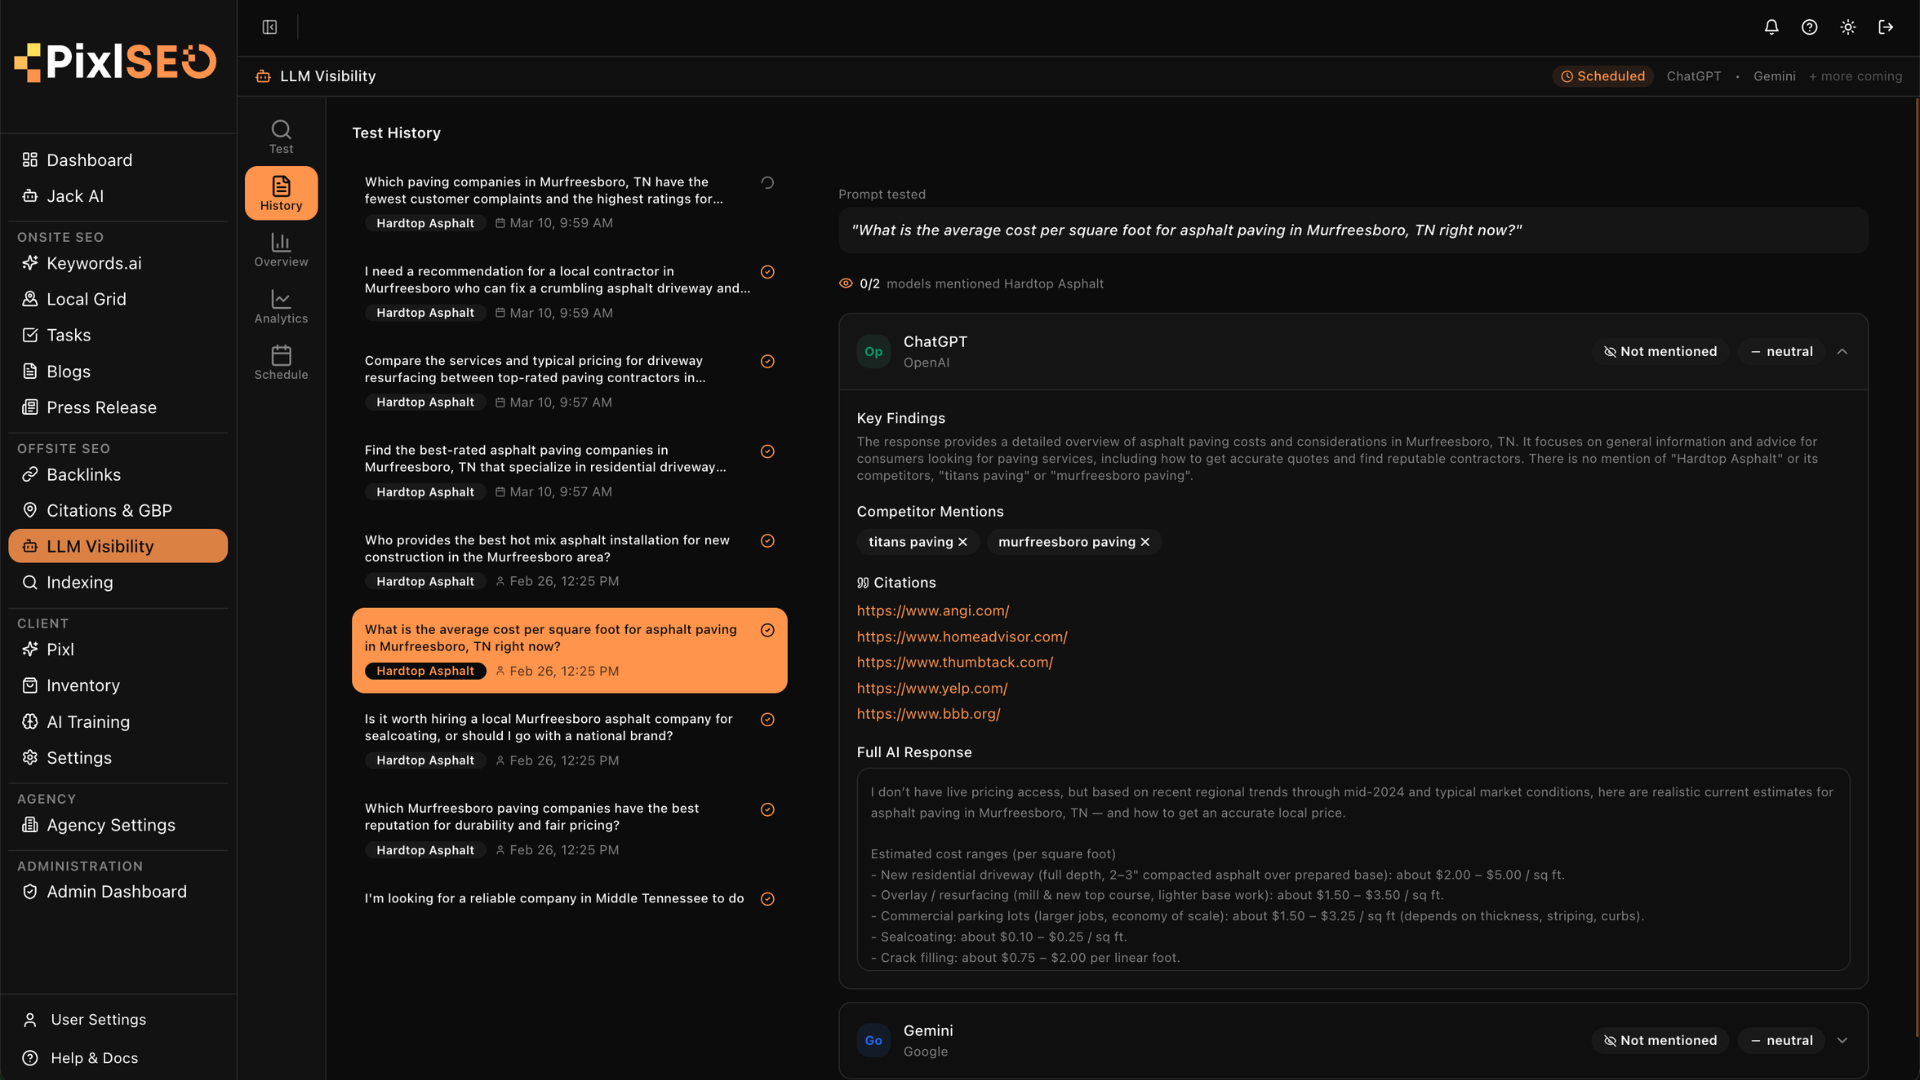
Task: Click the PixlSEO logo
Action: coord(115,62)
